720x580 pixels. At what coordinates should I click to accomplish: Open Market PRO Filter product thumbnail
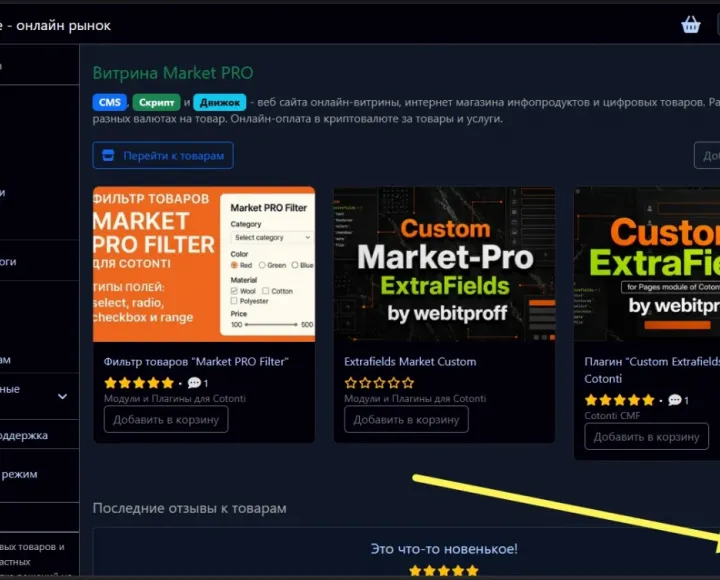(x=204, y=264)
